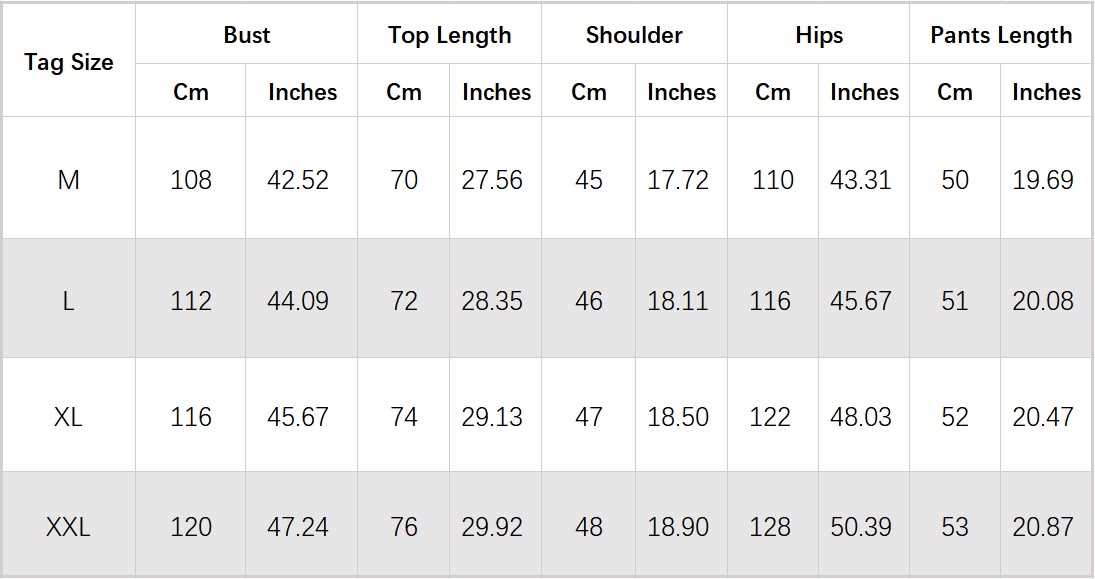Click the Top Length header

[449, 35]
